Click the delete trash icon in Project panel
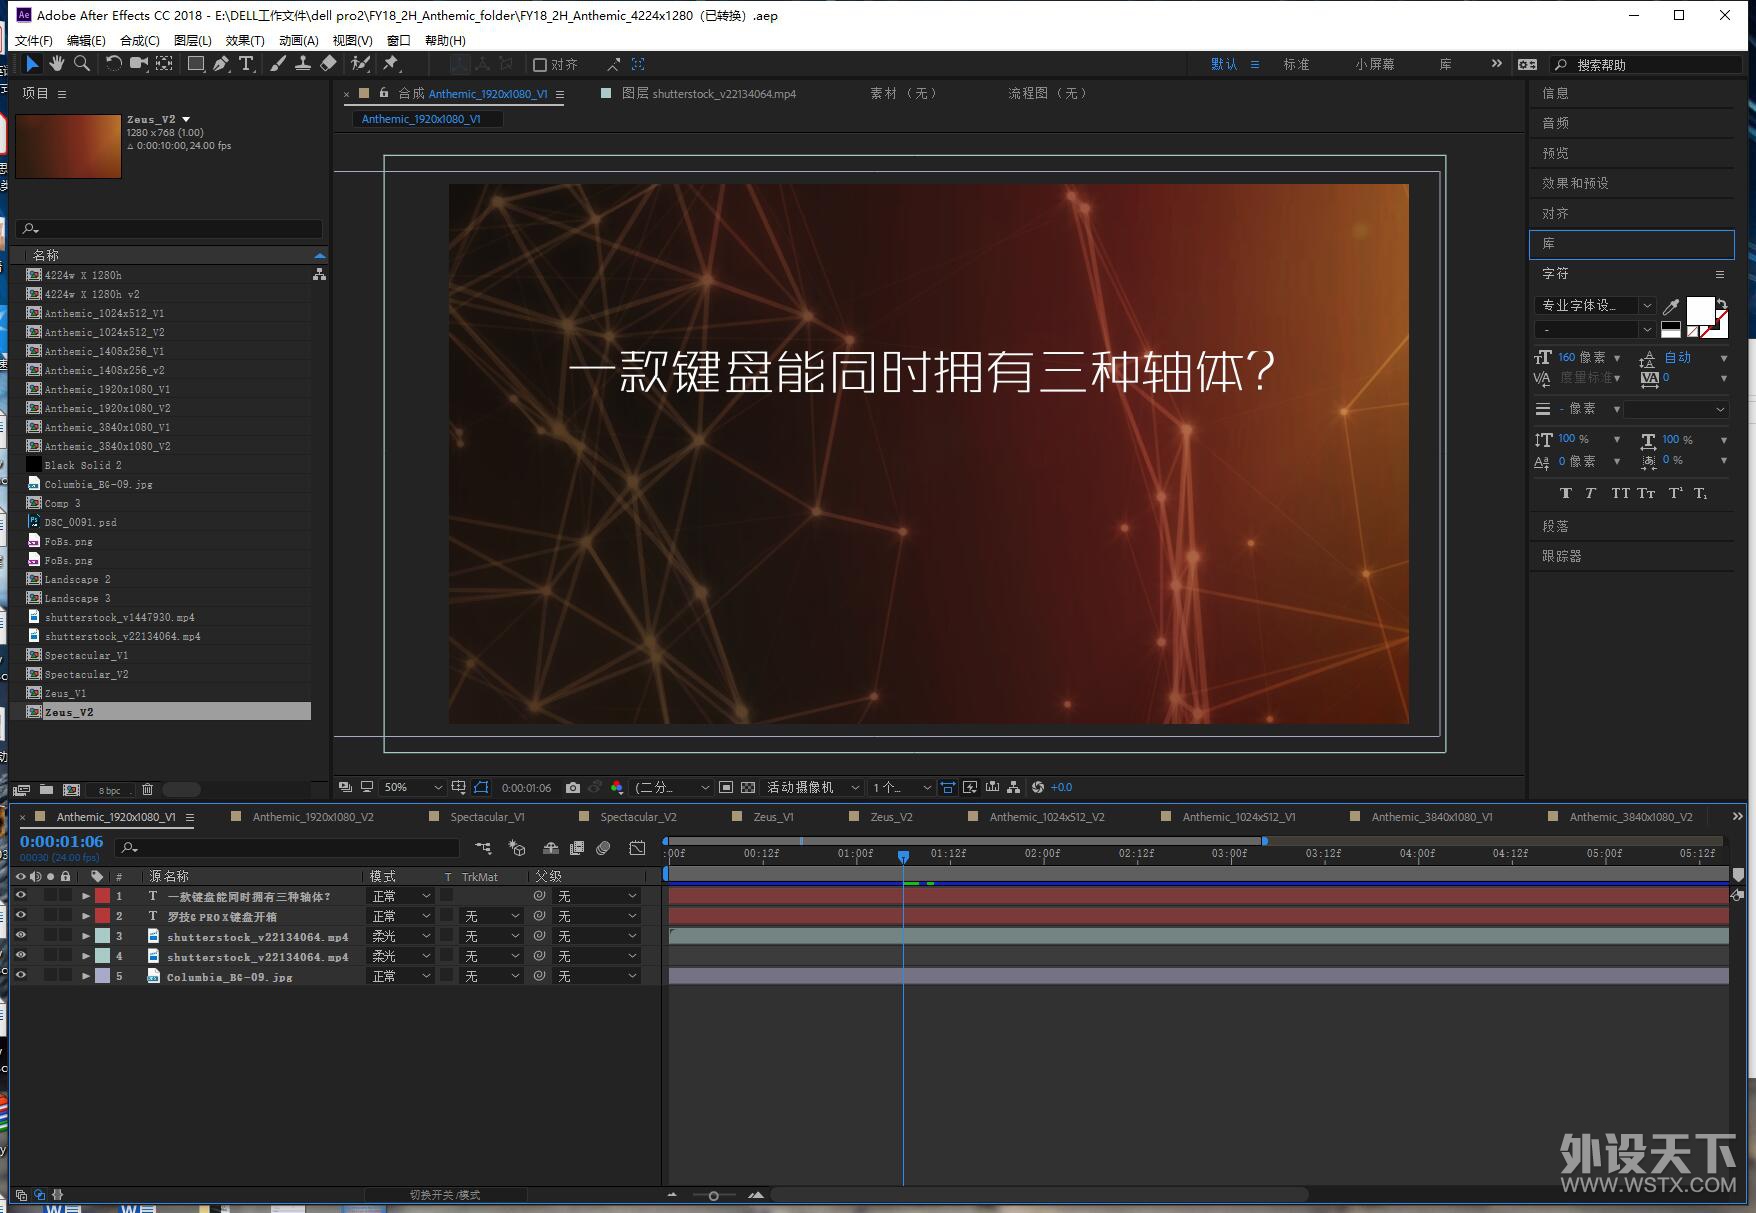The image size is (1756, 1213). pos(147,790)
